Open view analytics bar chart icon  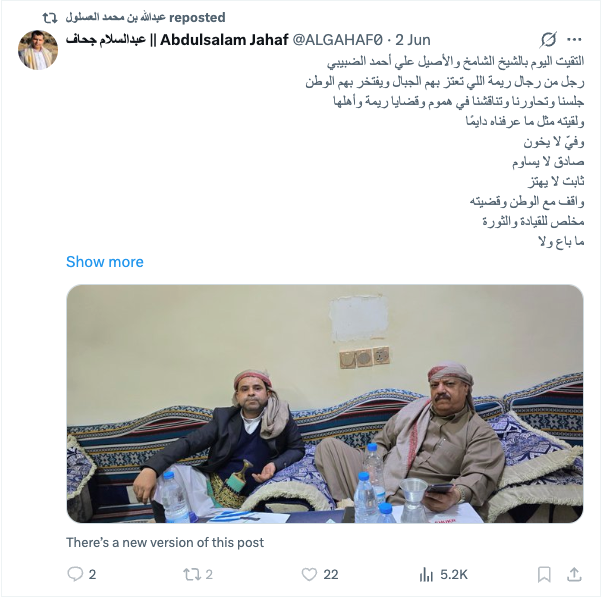(426, 574)
